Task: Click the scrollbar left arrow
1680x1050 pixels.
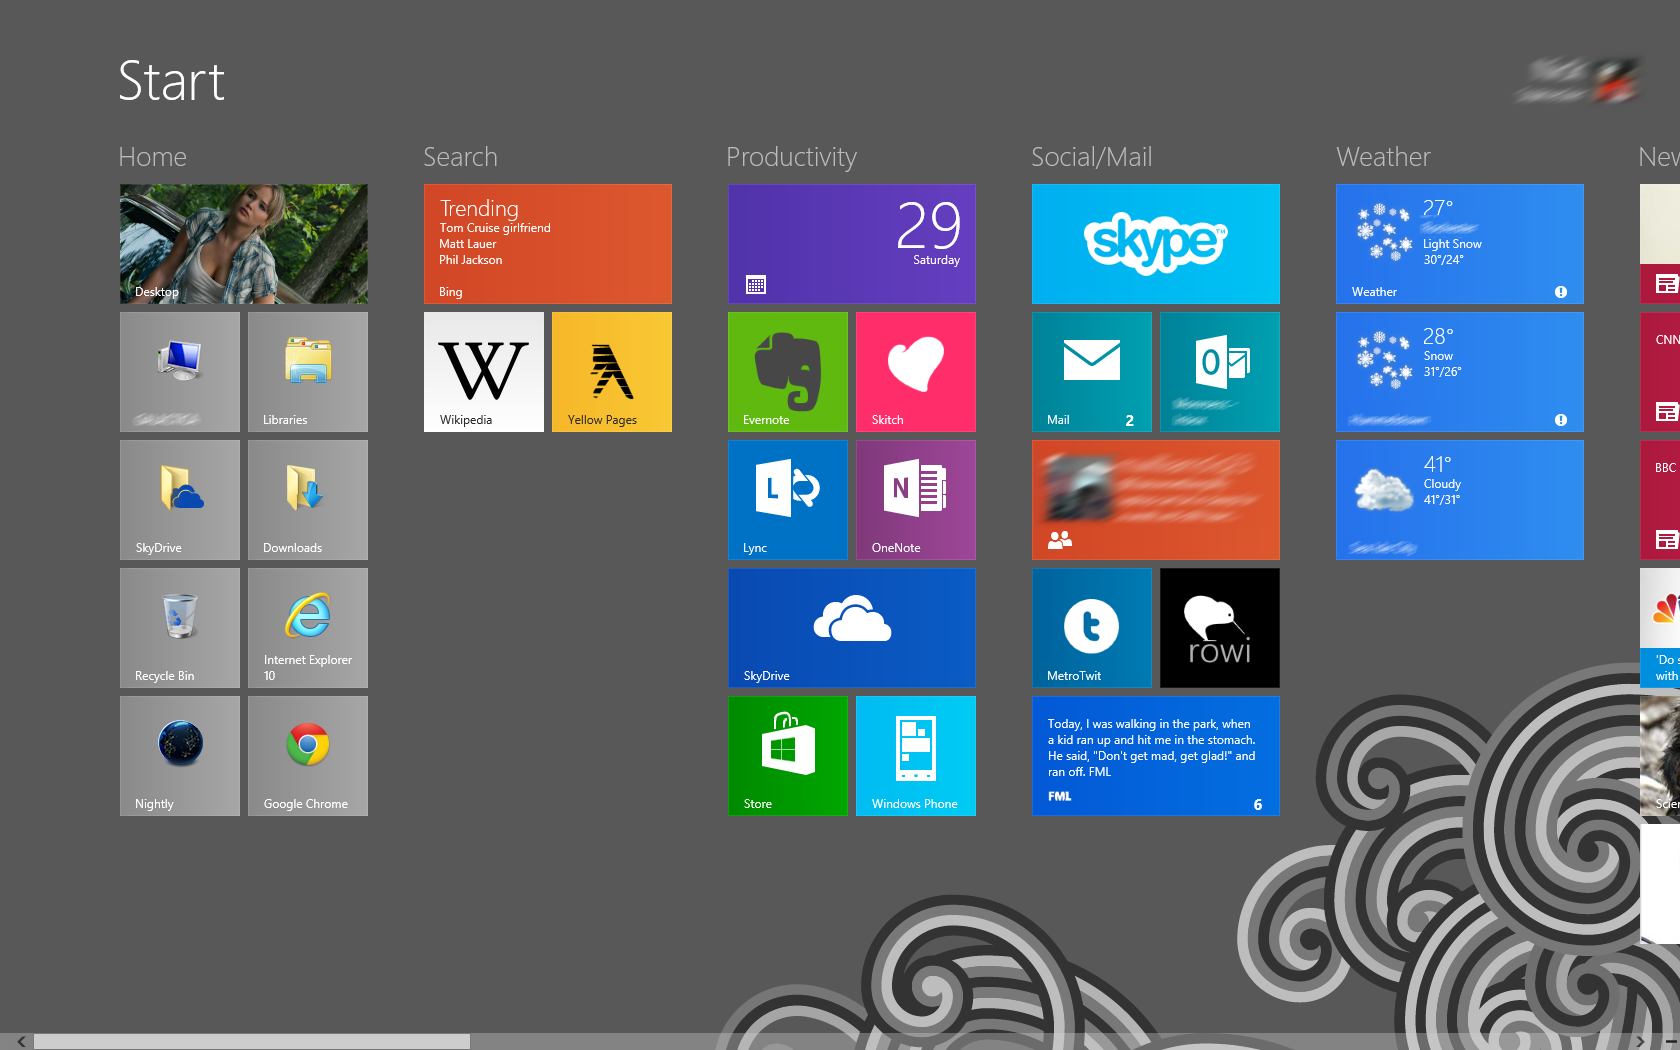Action: (x=21, y=1041)
